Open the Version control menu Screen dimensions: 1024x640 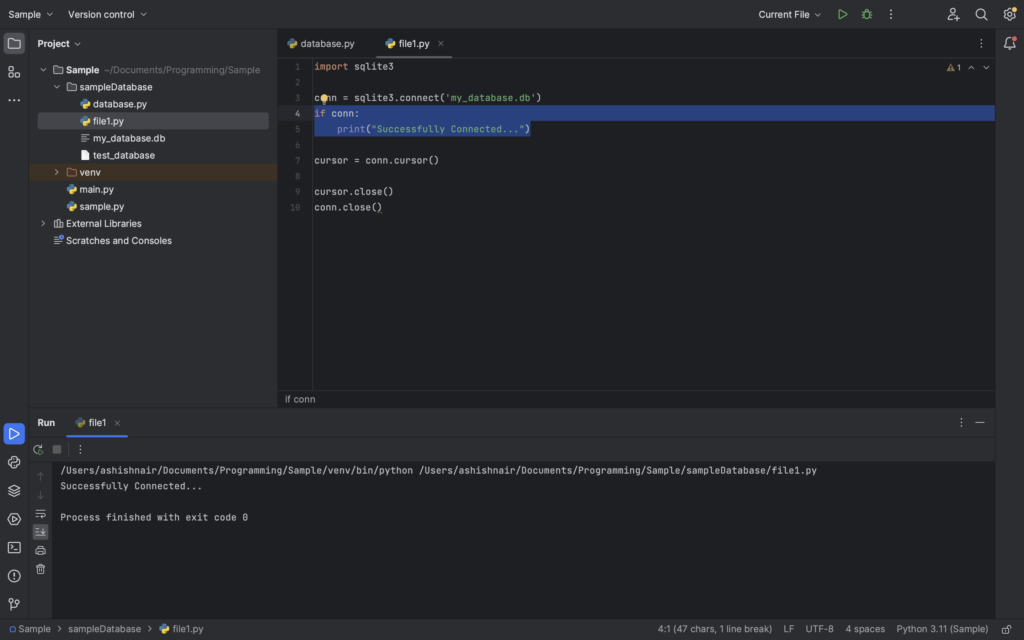[x=102, y=14]
